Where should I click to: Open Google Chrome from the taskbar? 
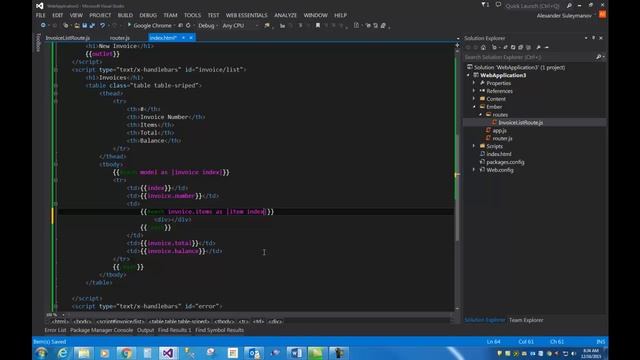[x=126, y=353]
